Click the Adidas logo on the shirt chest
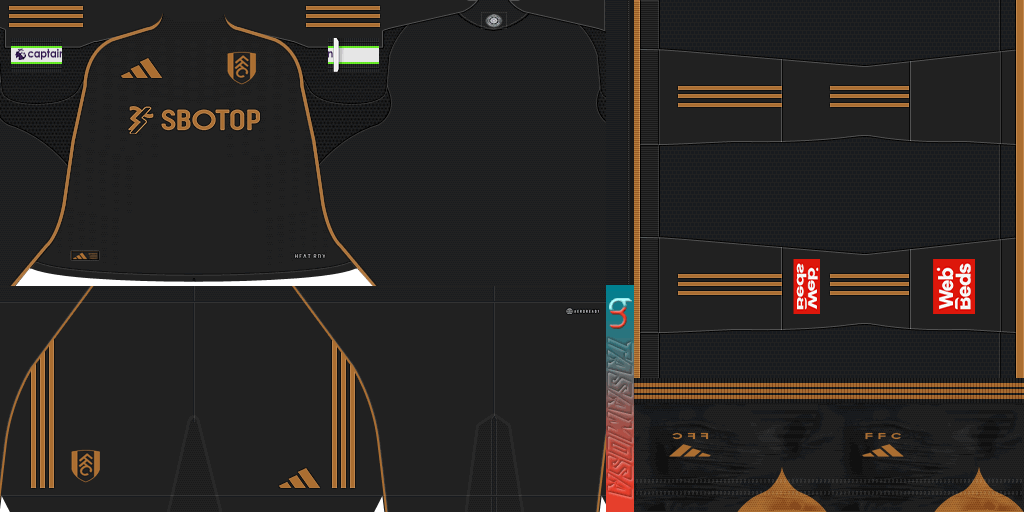The width and height of the screenshot is (1024, 512). coord(141,68)
